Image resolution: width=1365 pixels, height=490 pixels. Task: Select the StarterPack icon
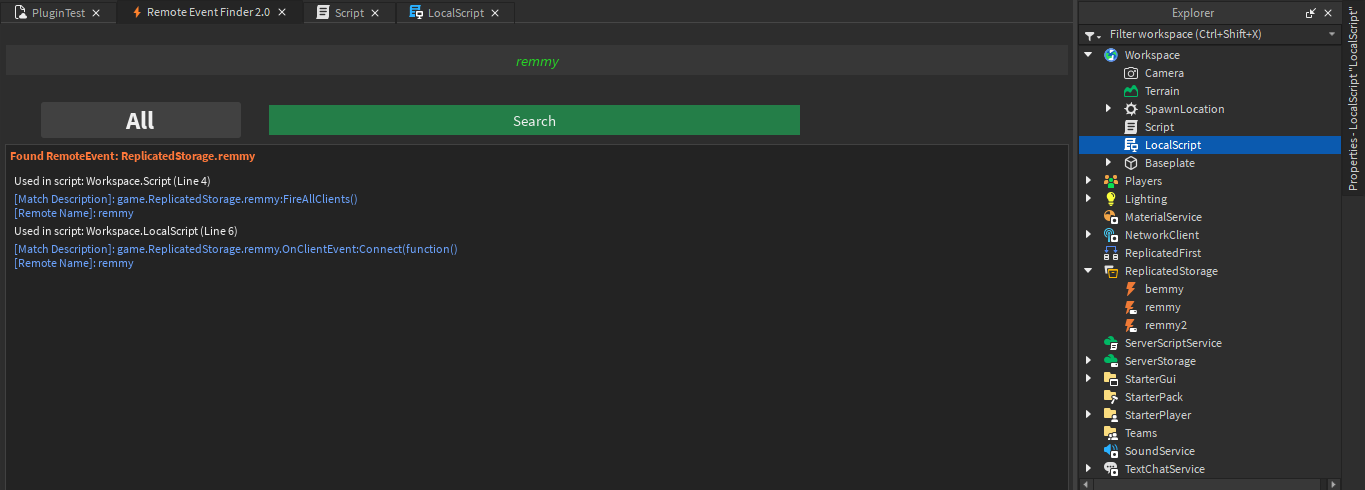[x=1110, y=397]
